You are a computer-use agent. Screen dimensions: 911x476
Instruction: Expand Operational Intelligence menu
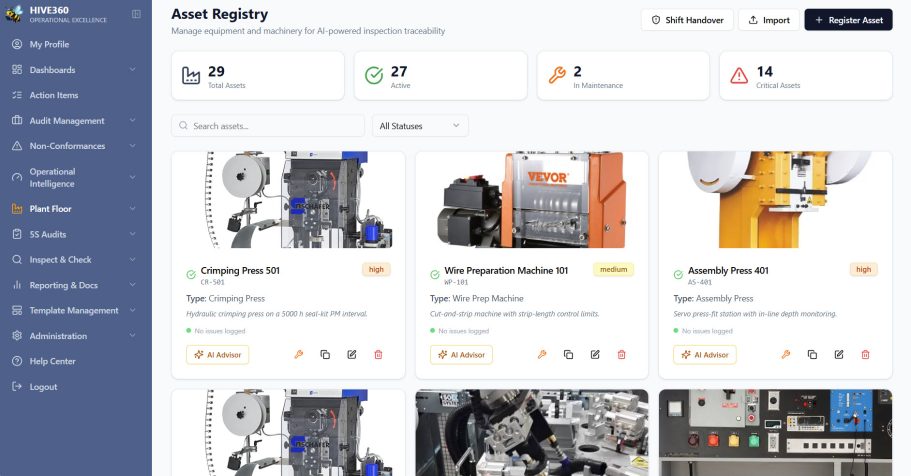[76, 177]
